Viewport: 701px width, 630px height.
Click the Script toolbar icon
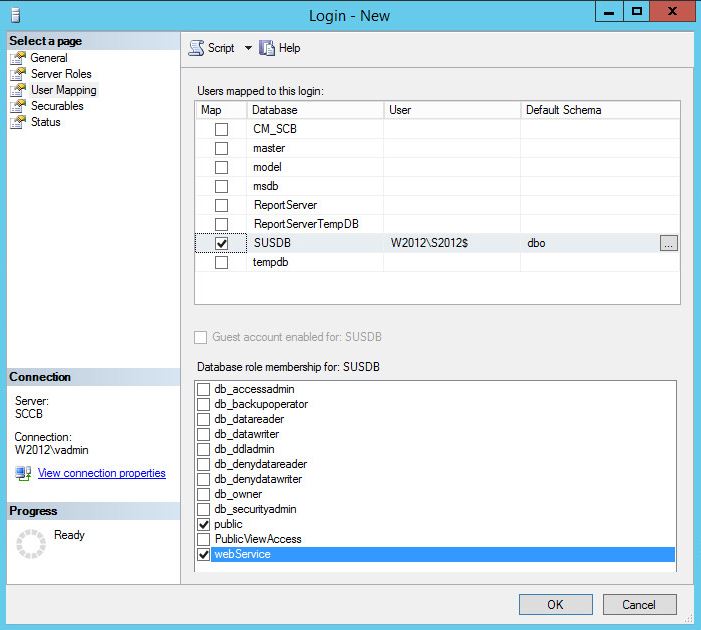[196, 48]
